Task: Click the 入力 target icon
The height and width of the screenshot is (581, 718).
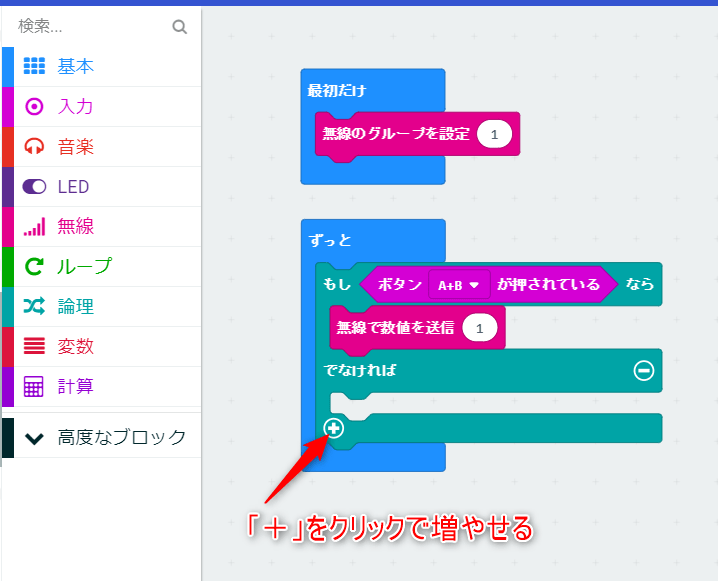Action: click(34, 106)
